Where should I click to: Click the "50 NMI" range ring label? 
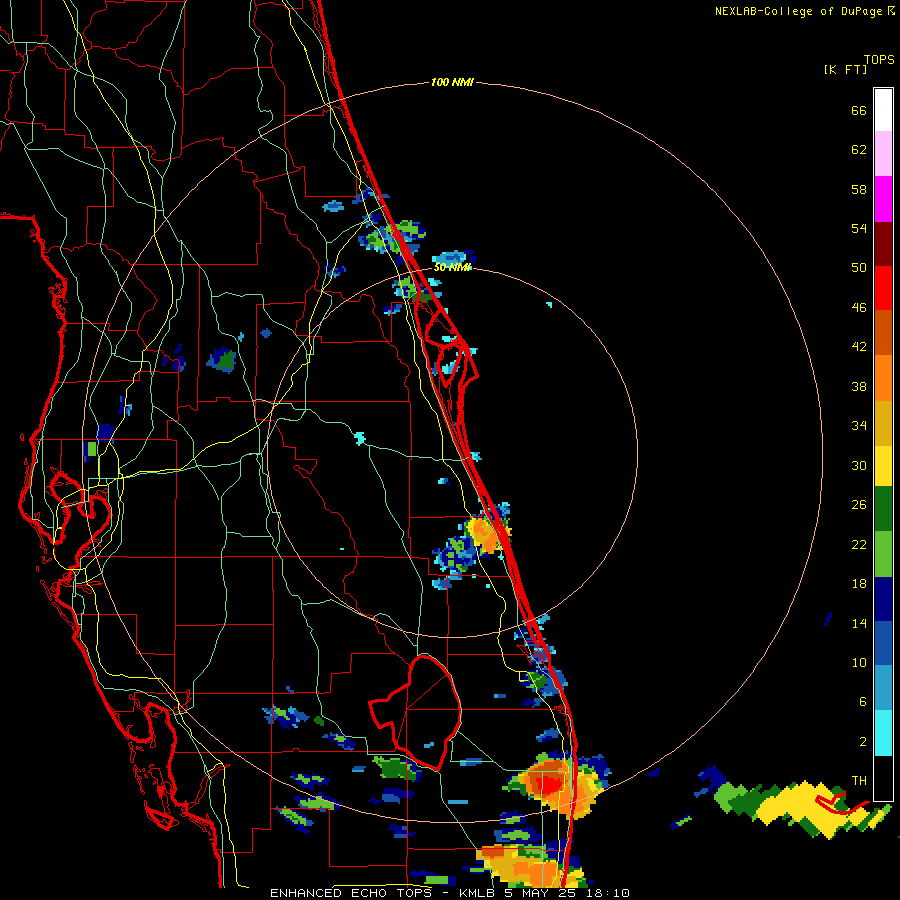452,267
